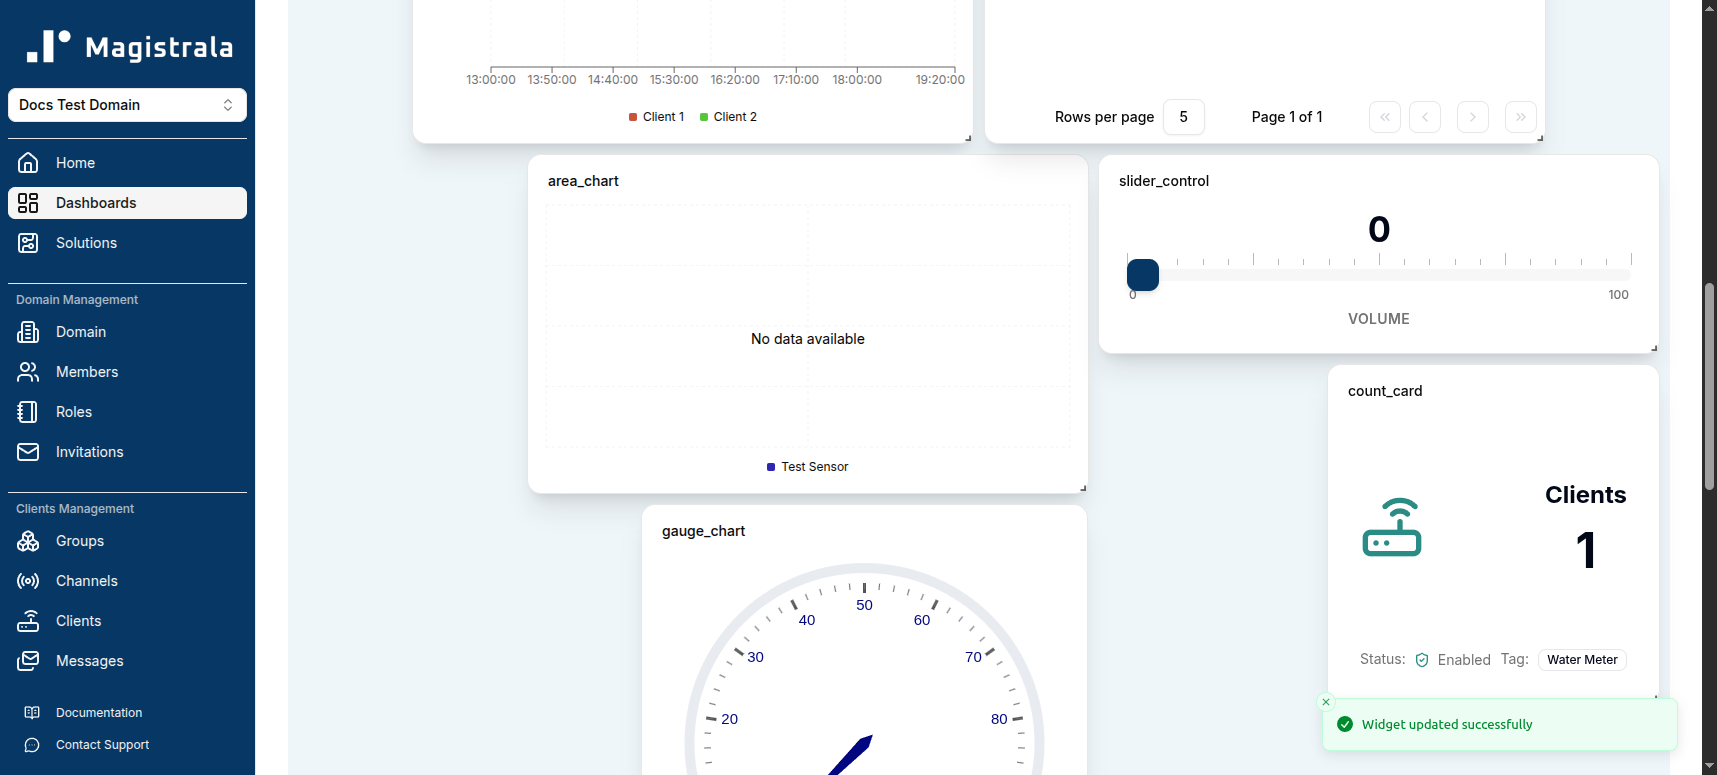Open the Invitations menu item
Screen dimensions: 1717x775
[x=127, y=452]
